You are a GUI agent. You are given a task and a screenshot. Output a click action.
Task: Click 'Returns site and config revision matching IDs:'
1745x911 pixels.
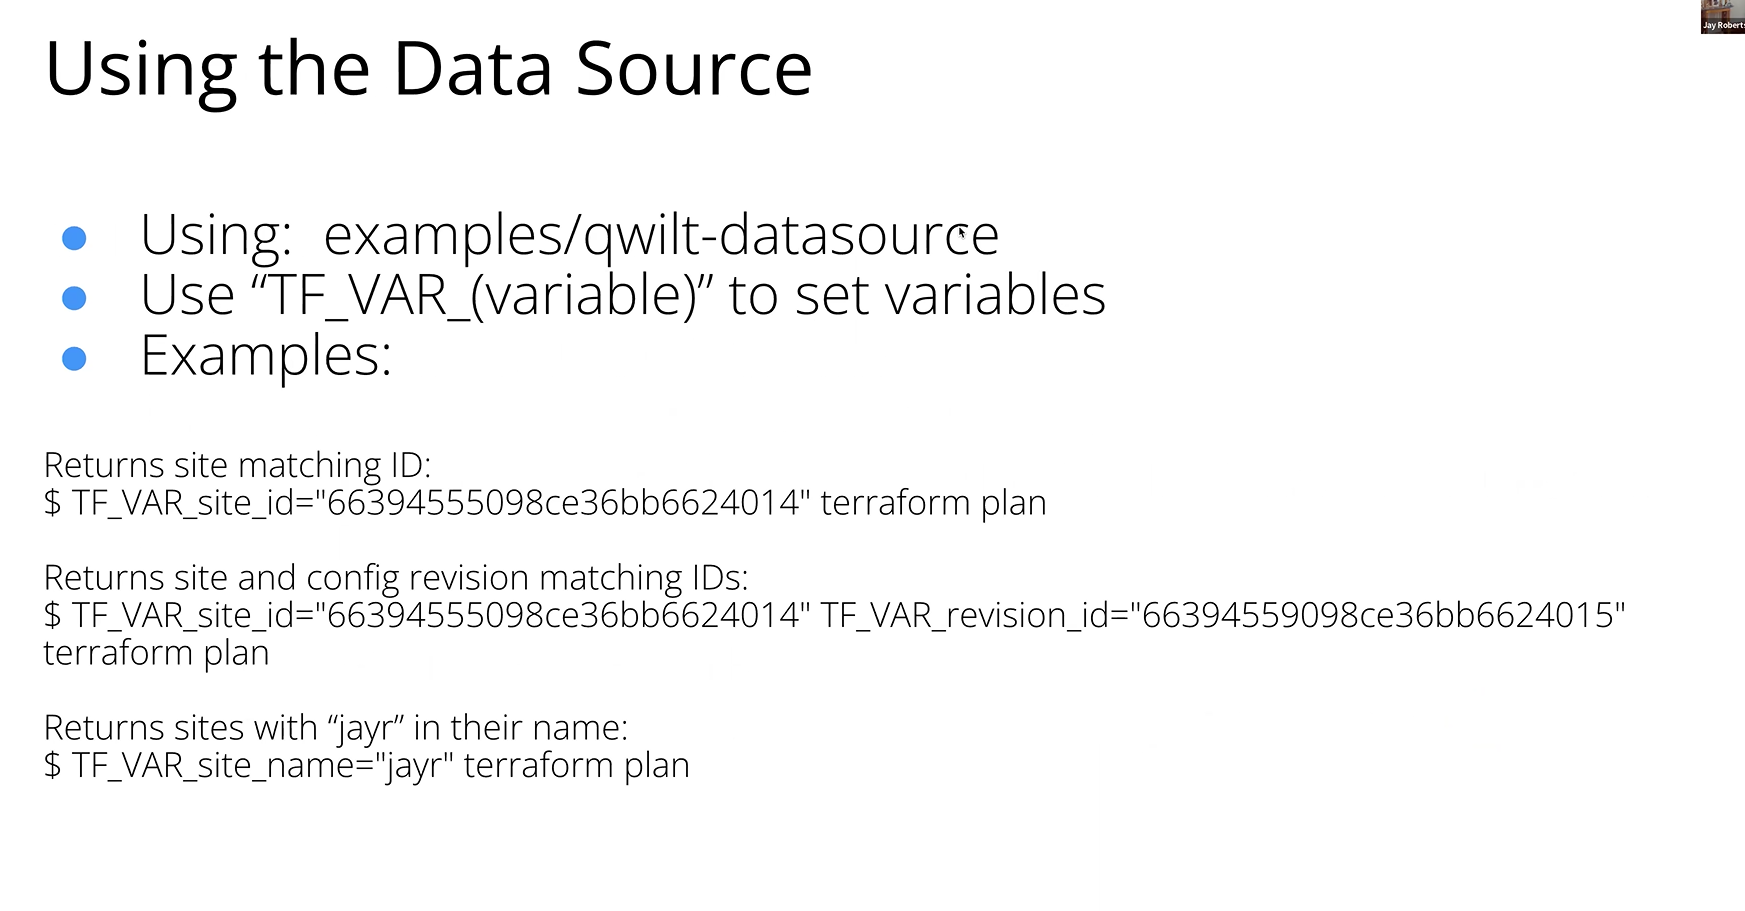point(396,578)
